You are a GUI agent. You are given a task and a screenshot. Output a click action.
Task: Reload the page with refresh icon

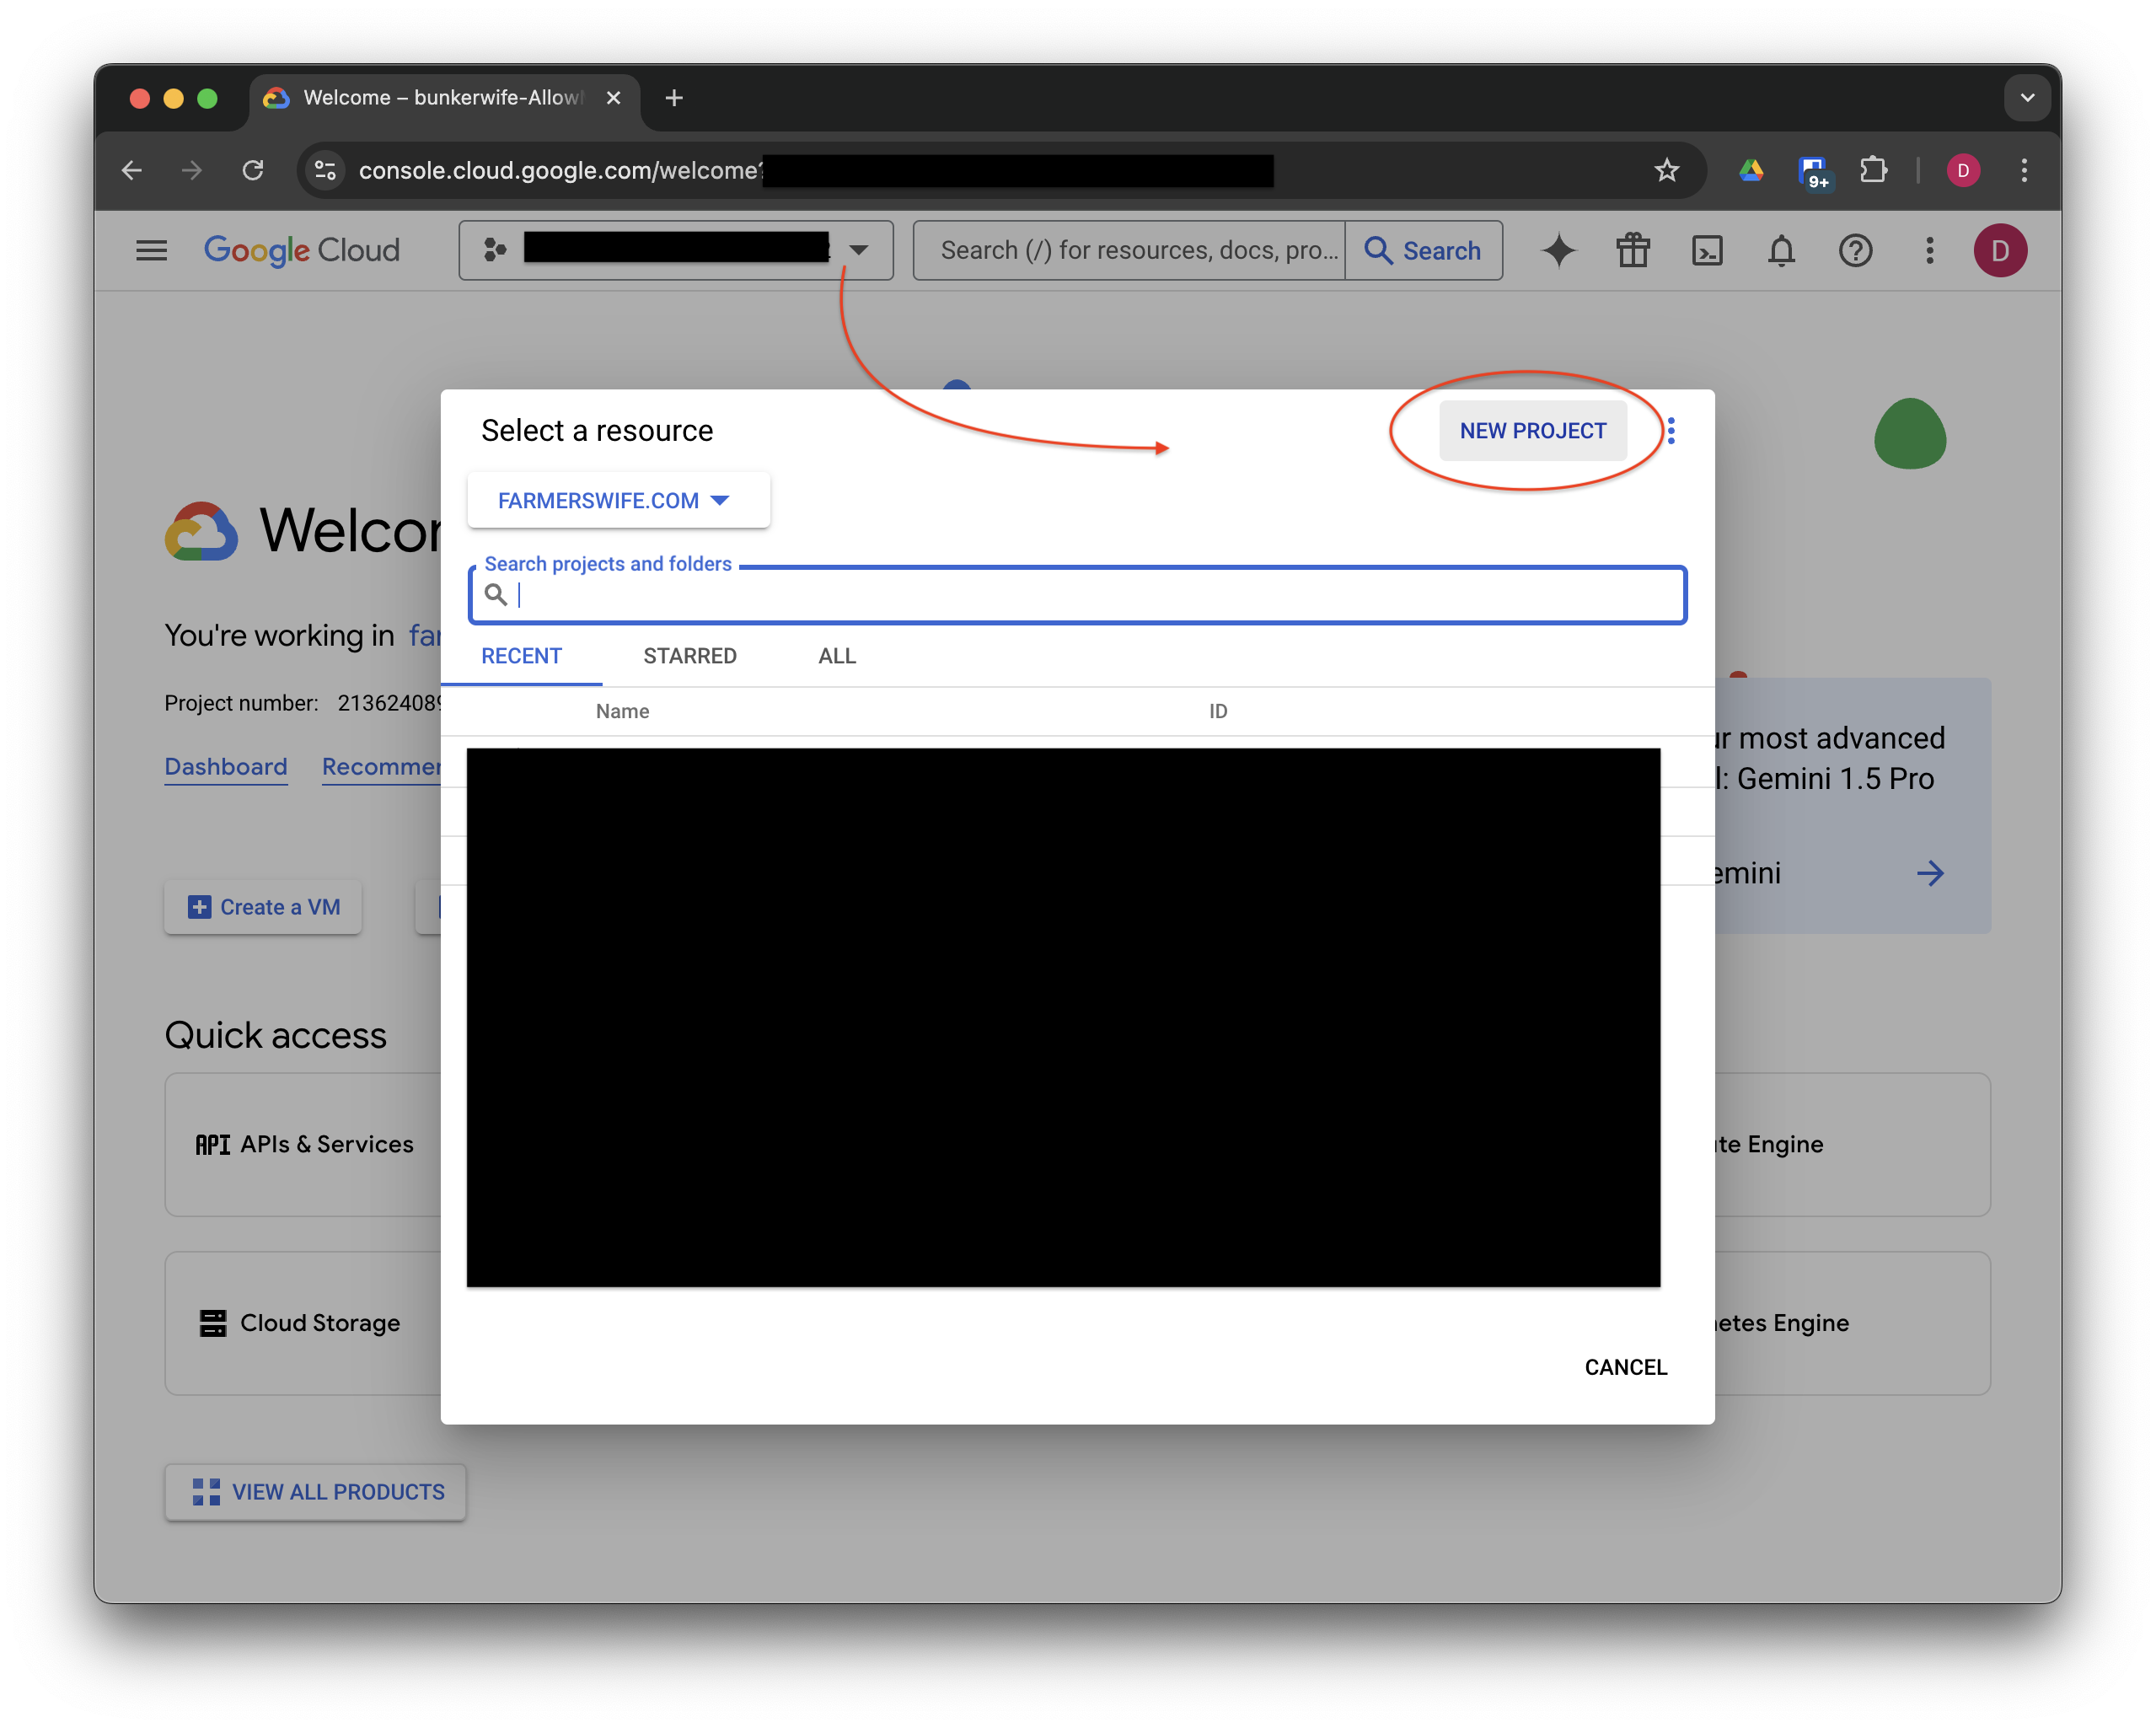click(253, 171)
